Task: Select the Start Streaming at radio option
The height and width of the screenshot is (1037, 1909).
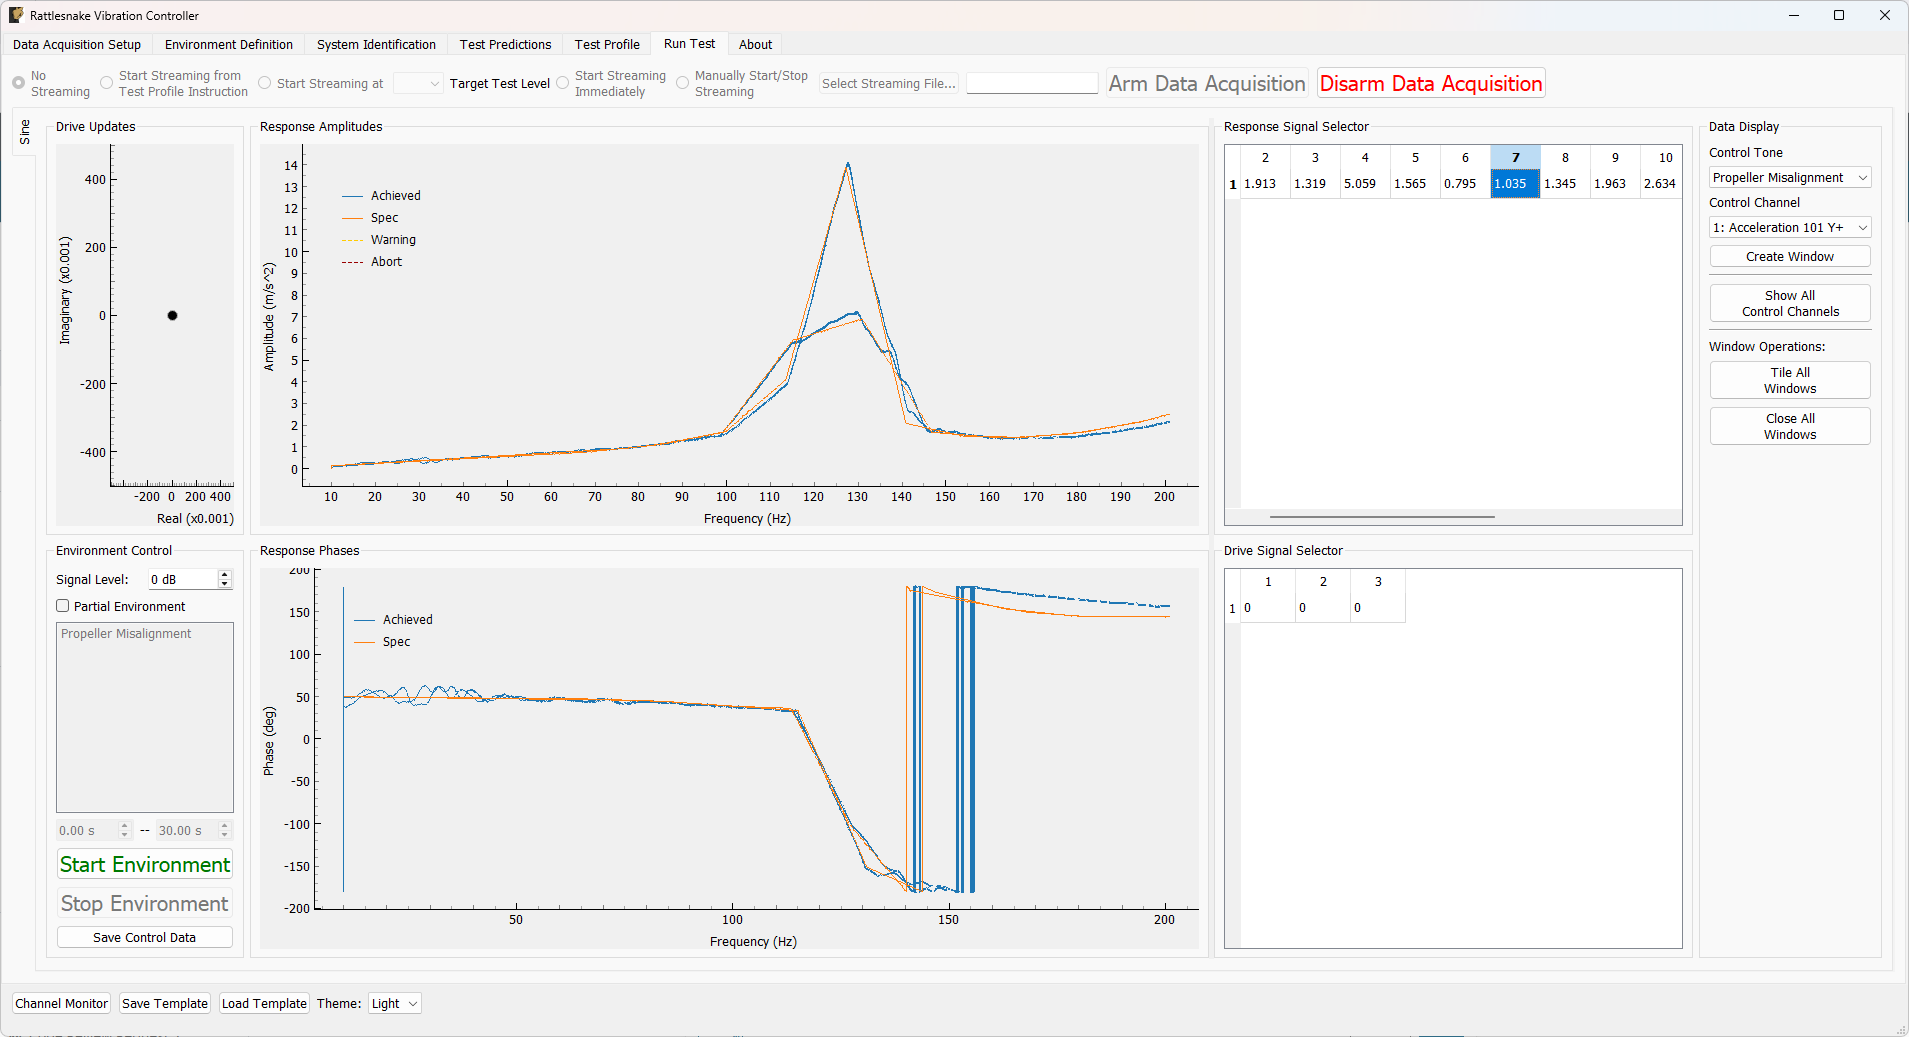Action: click(321, 84)
